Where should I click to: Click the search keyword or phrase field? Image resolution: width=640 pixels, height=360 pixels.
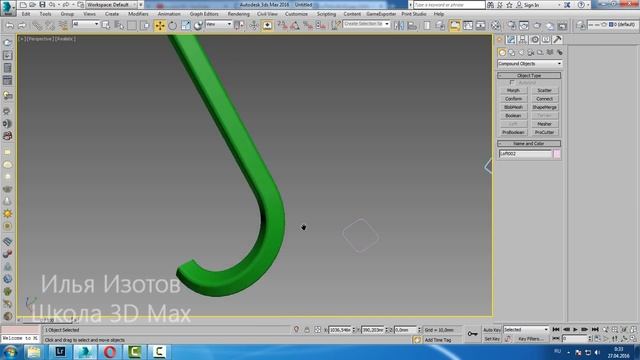coord(449,5)
